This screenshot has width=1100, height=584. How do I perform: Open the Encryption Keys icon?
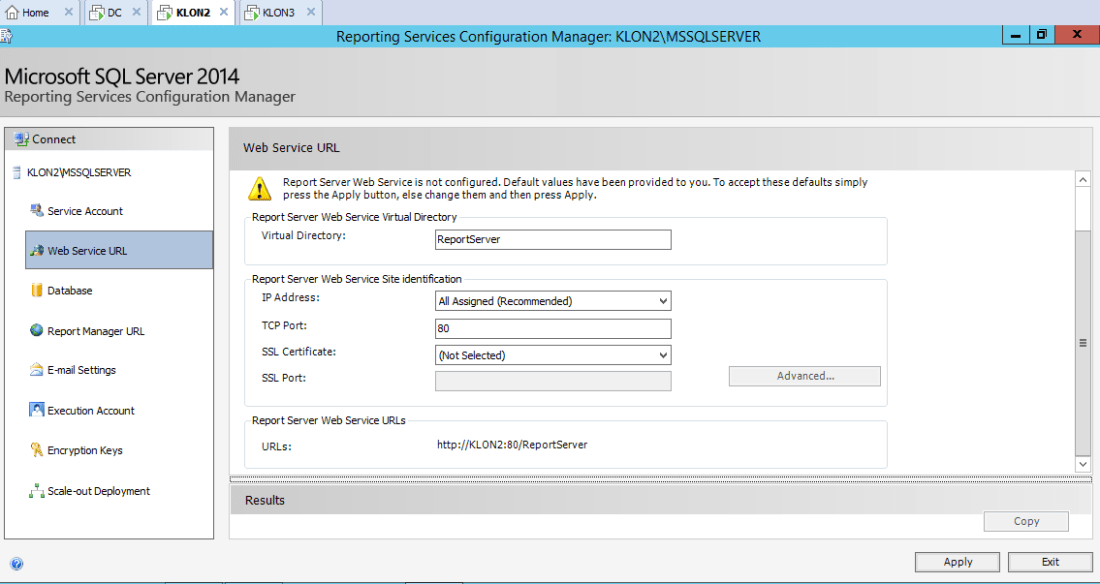37,451
